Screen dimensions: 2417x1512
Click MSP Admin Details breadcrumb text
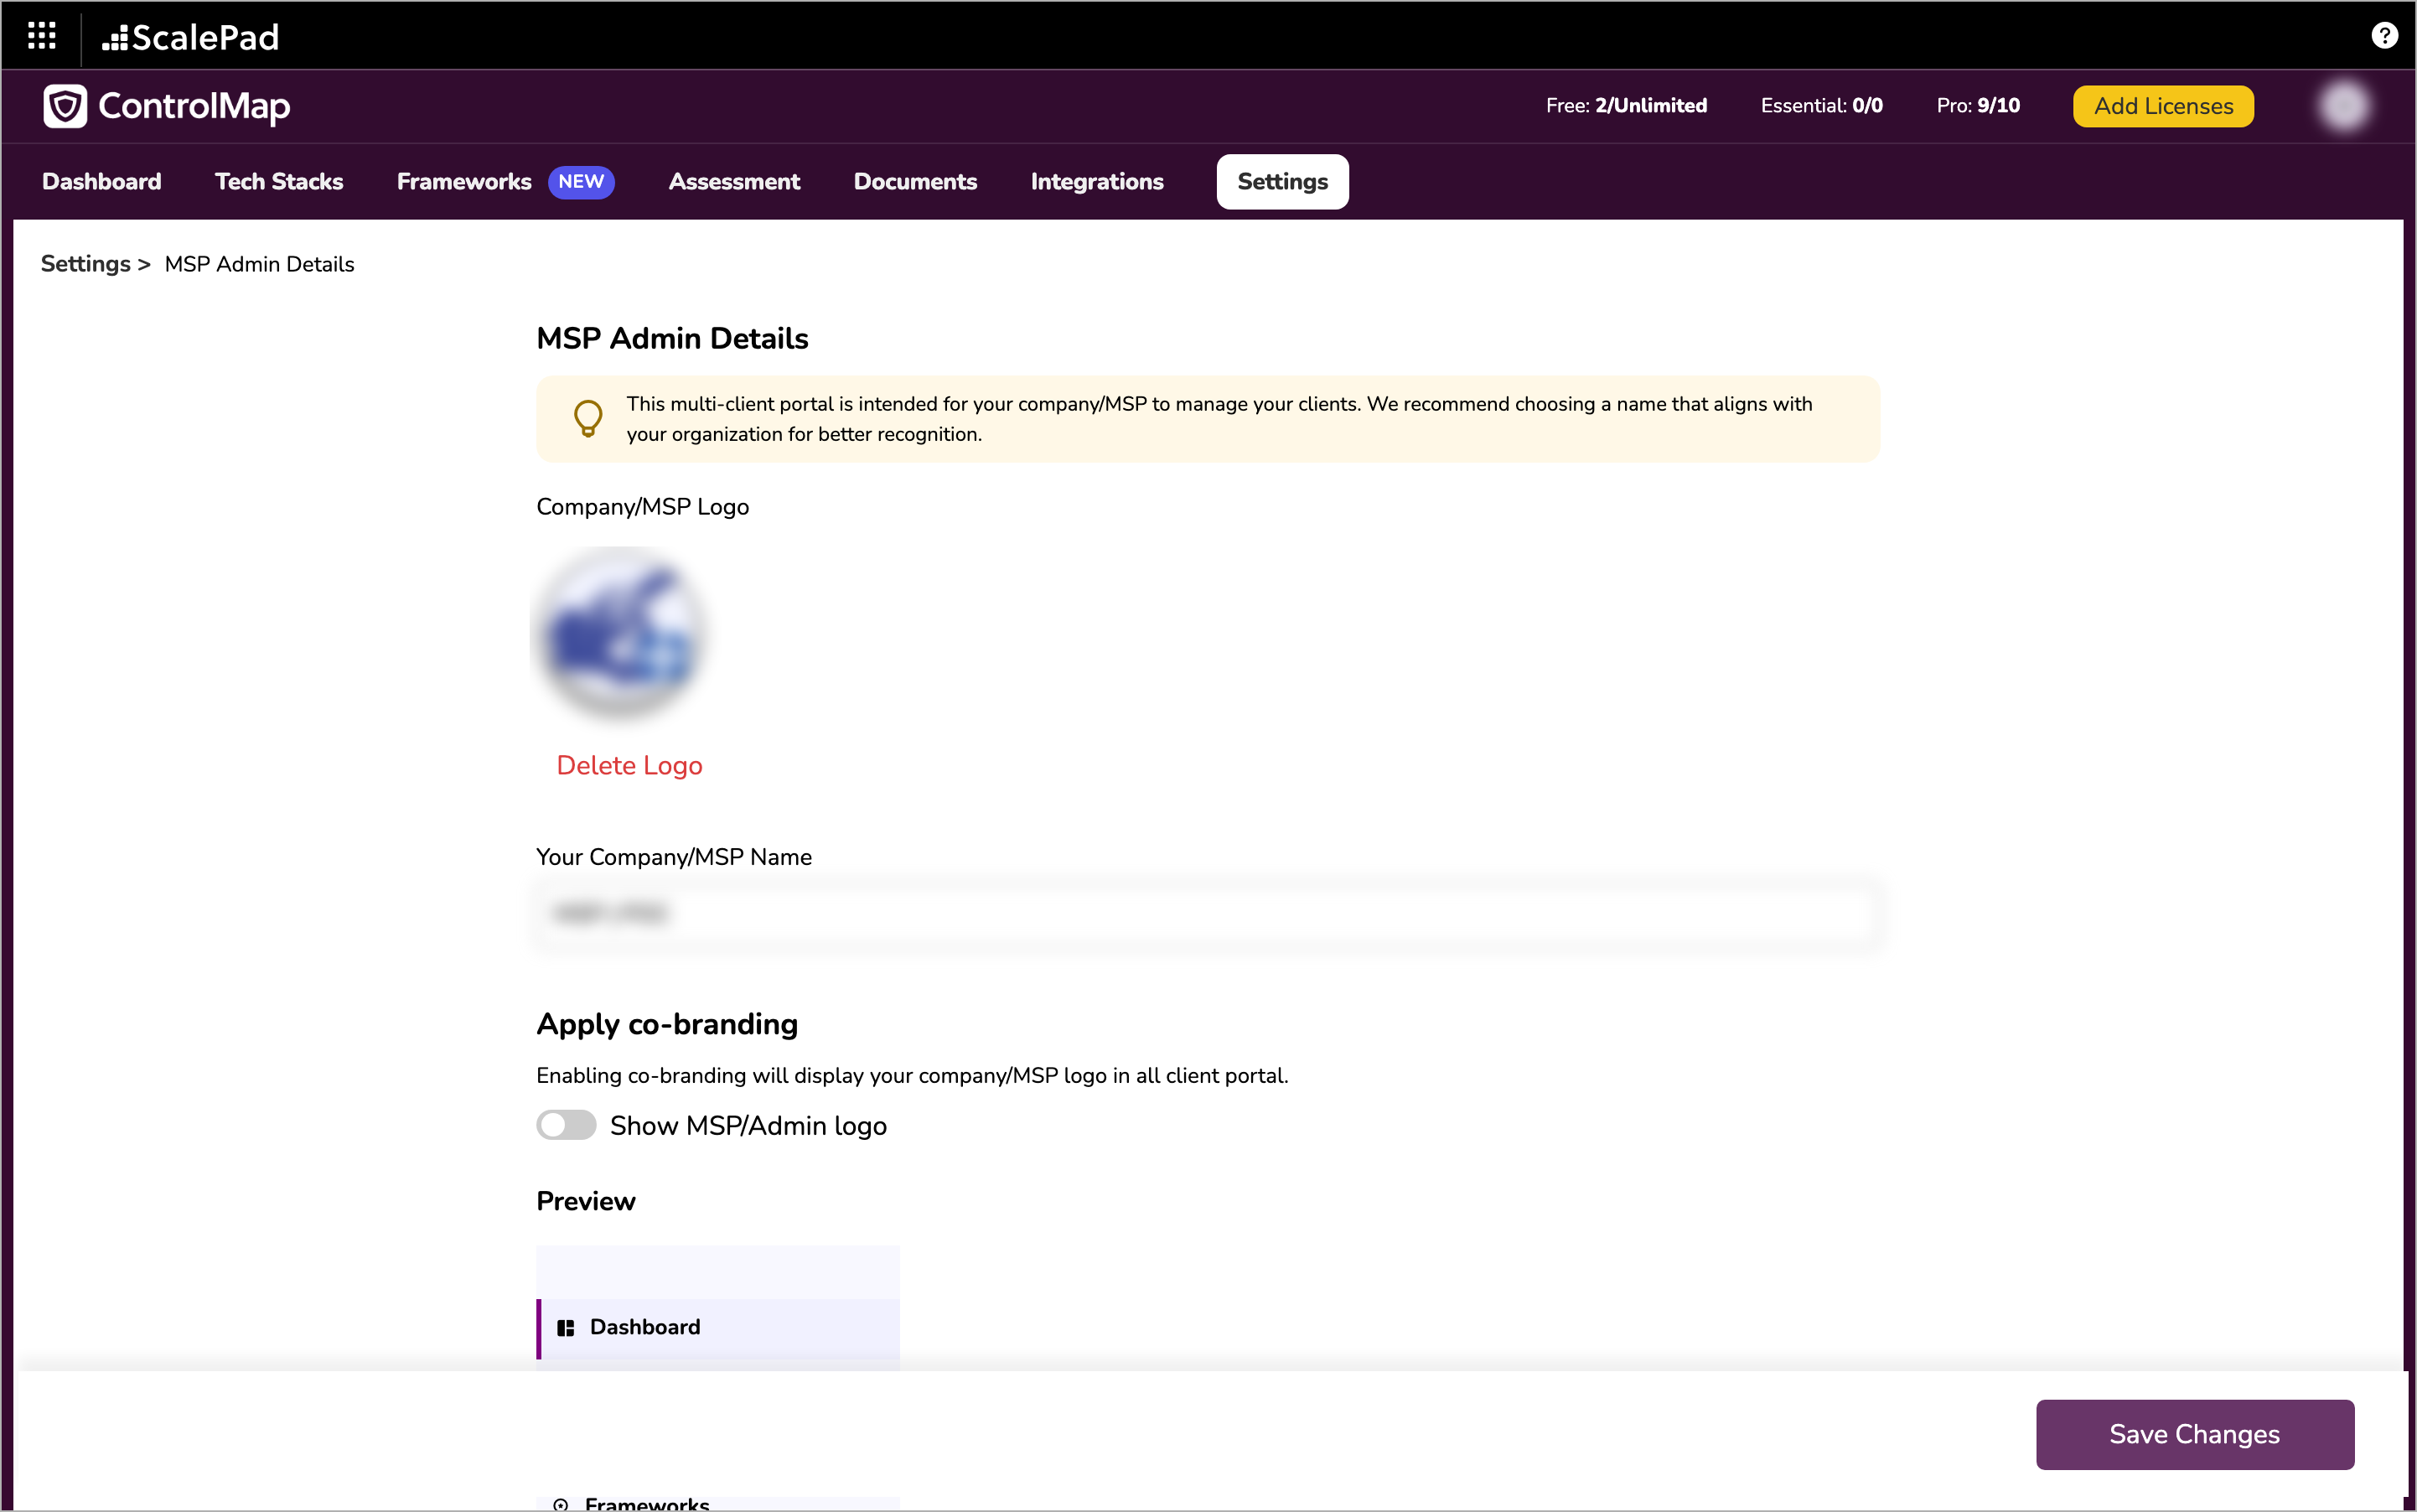(x=259, y=263)
